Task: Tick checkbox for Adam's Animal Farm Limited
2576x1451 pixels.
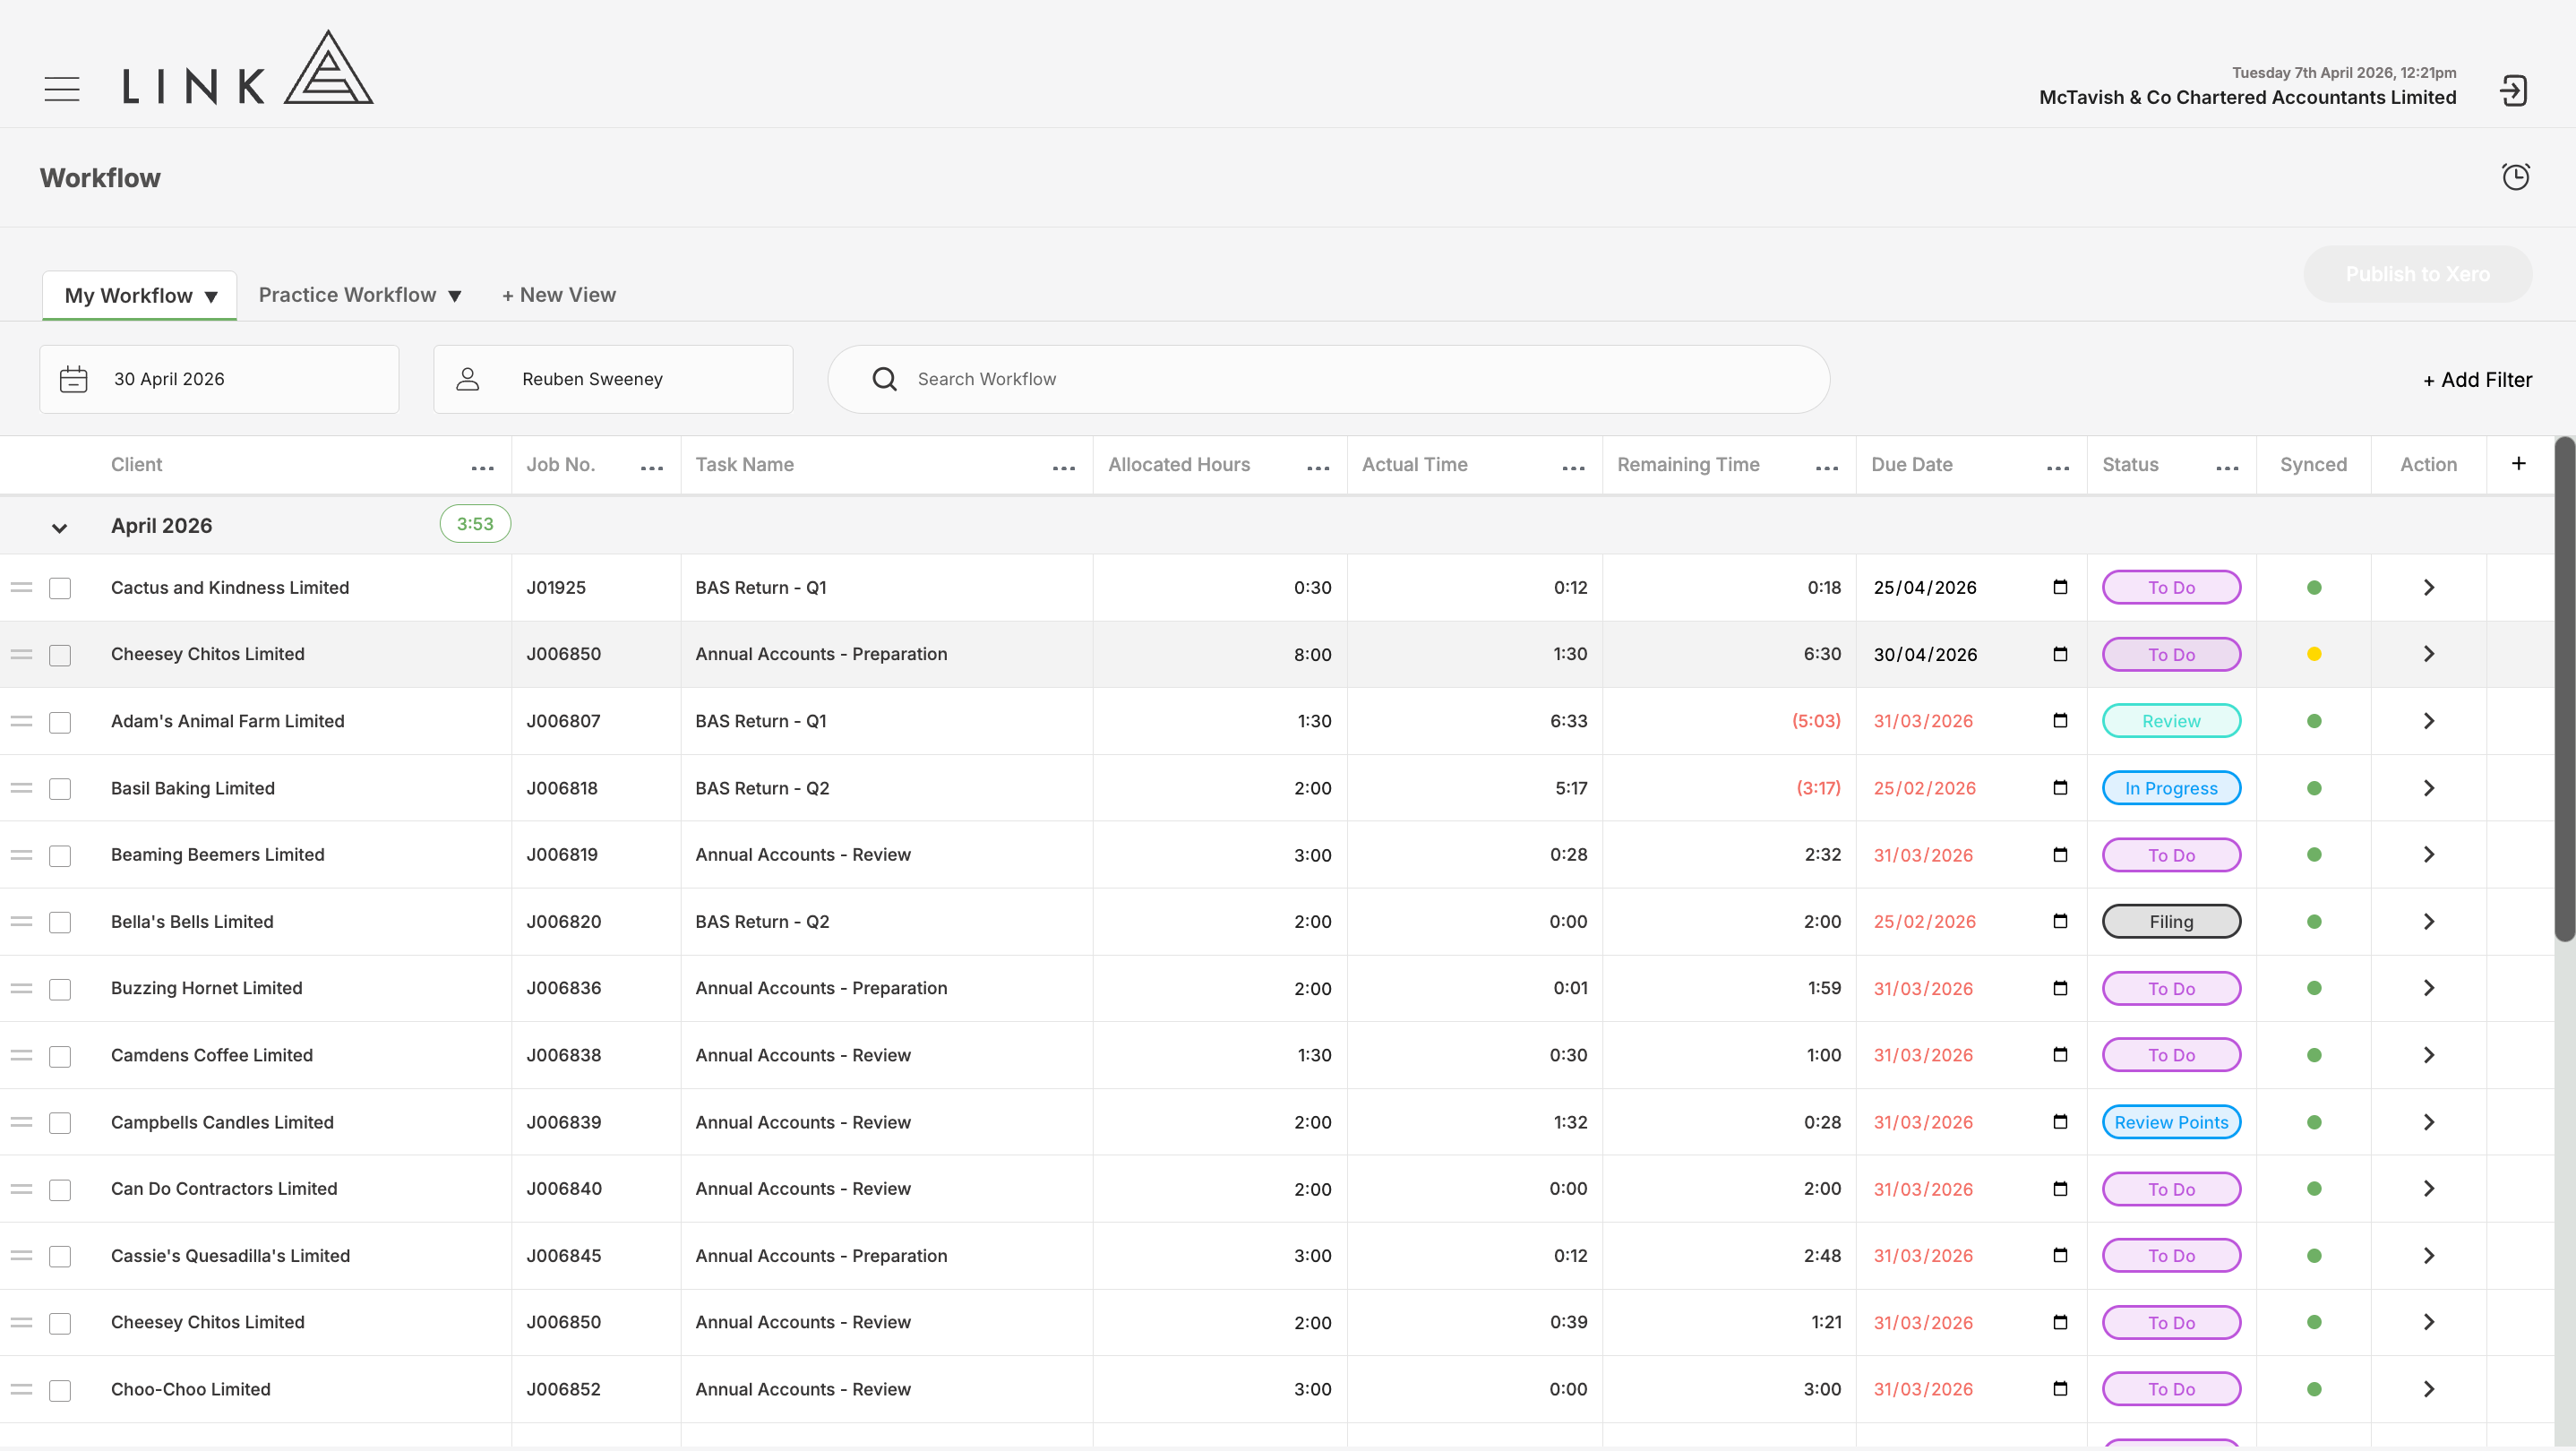Action: pyautogui.click(x=60, y=722)
